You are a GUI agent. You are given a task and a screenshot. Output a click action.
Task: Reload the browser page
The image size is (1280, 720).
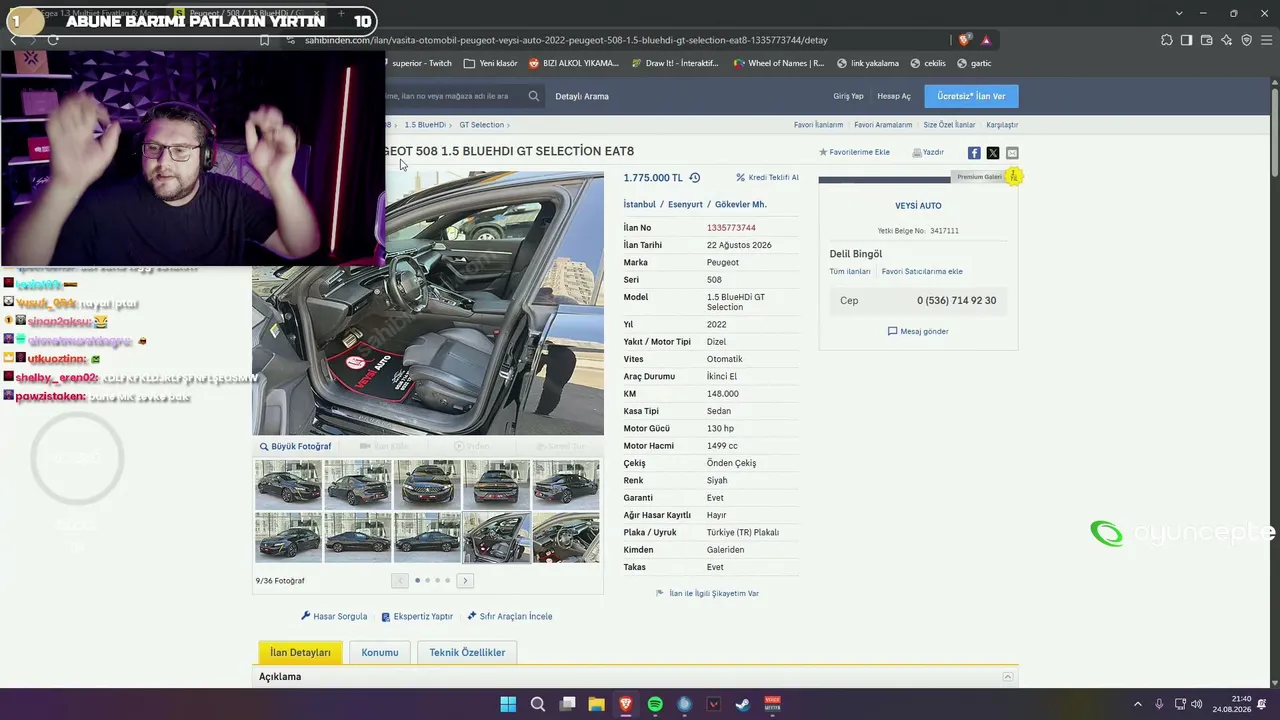[53, 40]
